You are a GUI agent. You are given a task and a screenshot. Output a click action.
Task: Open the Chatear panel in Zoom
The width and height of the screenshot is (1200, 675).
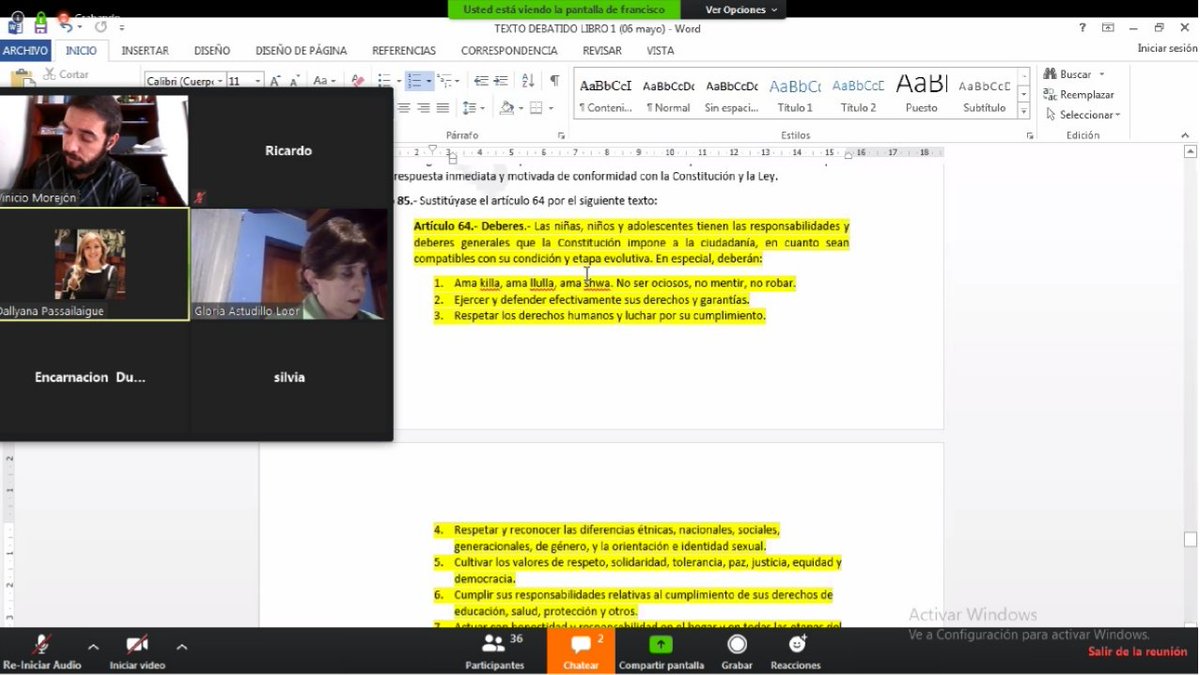(x=581, y=650)
